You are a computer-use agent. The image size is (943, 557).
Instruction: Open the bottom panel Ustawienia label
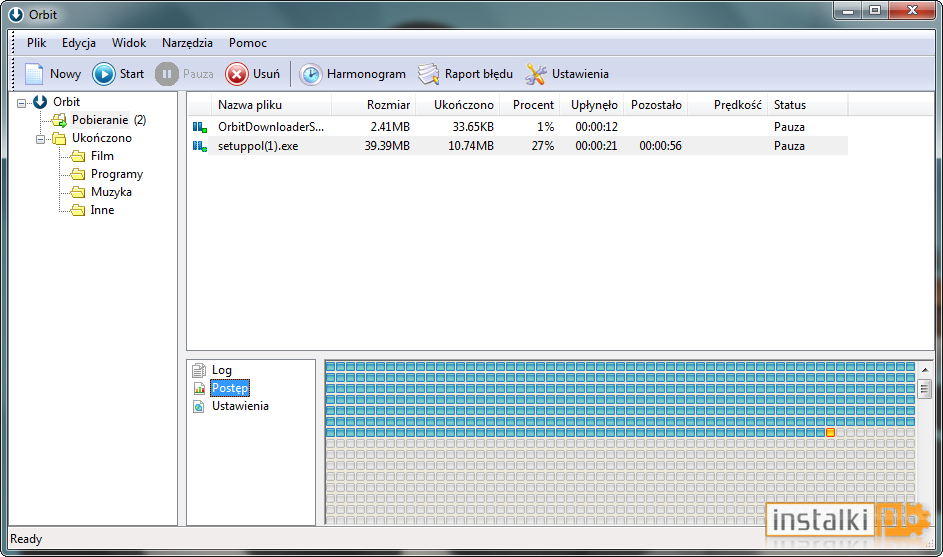pos(240,406)
